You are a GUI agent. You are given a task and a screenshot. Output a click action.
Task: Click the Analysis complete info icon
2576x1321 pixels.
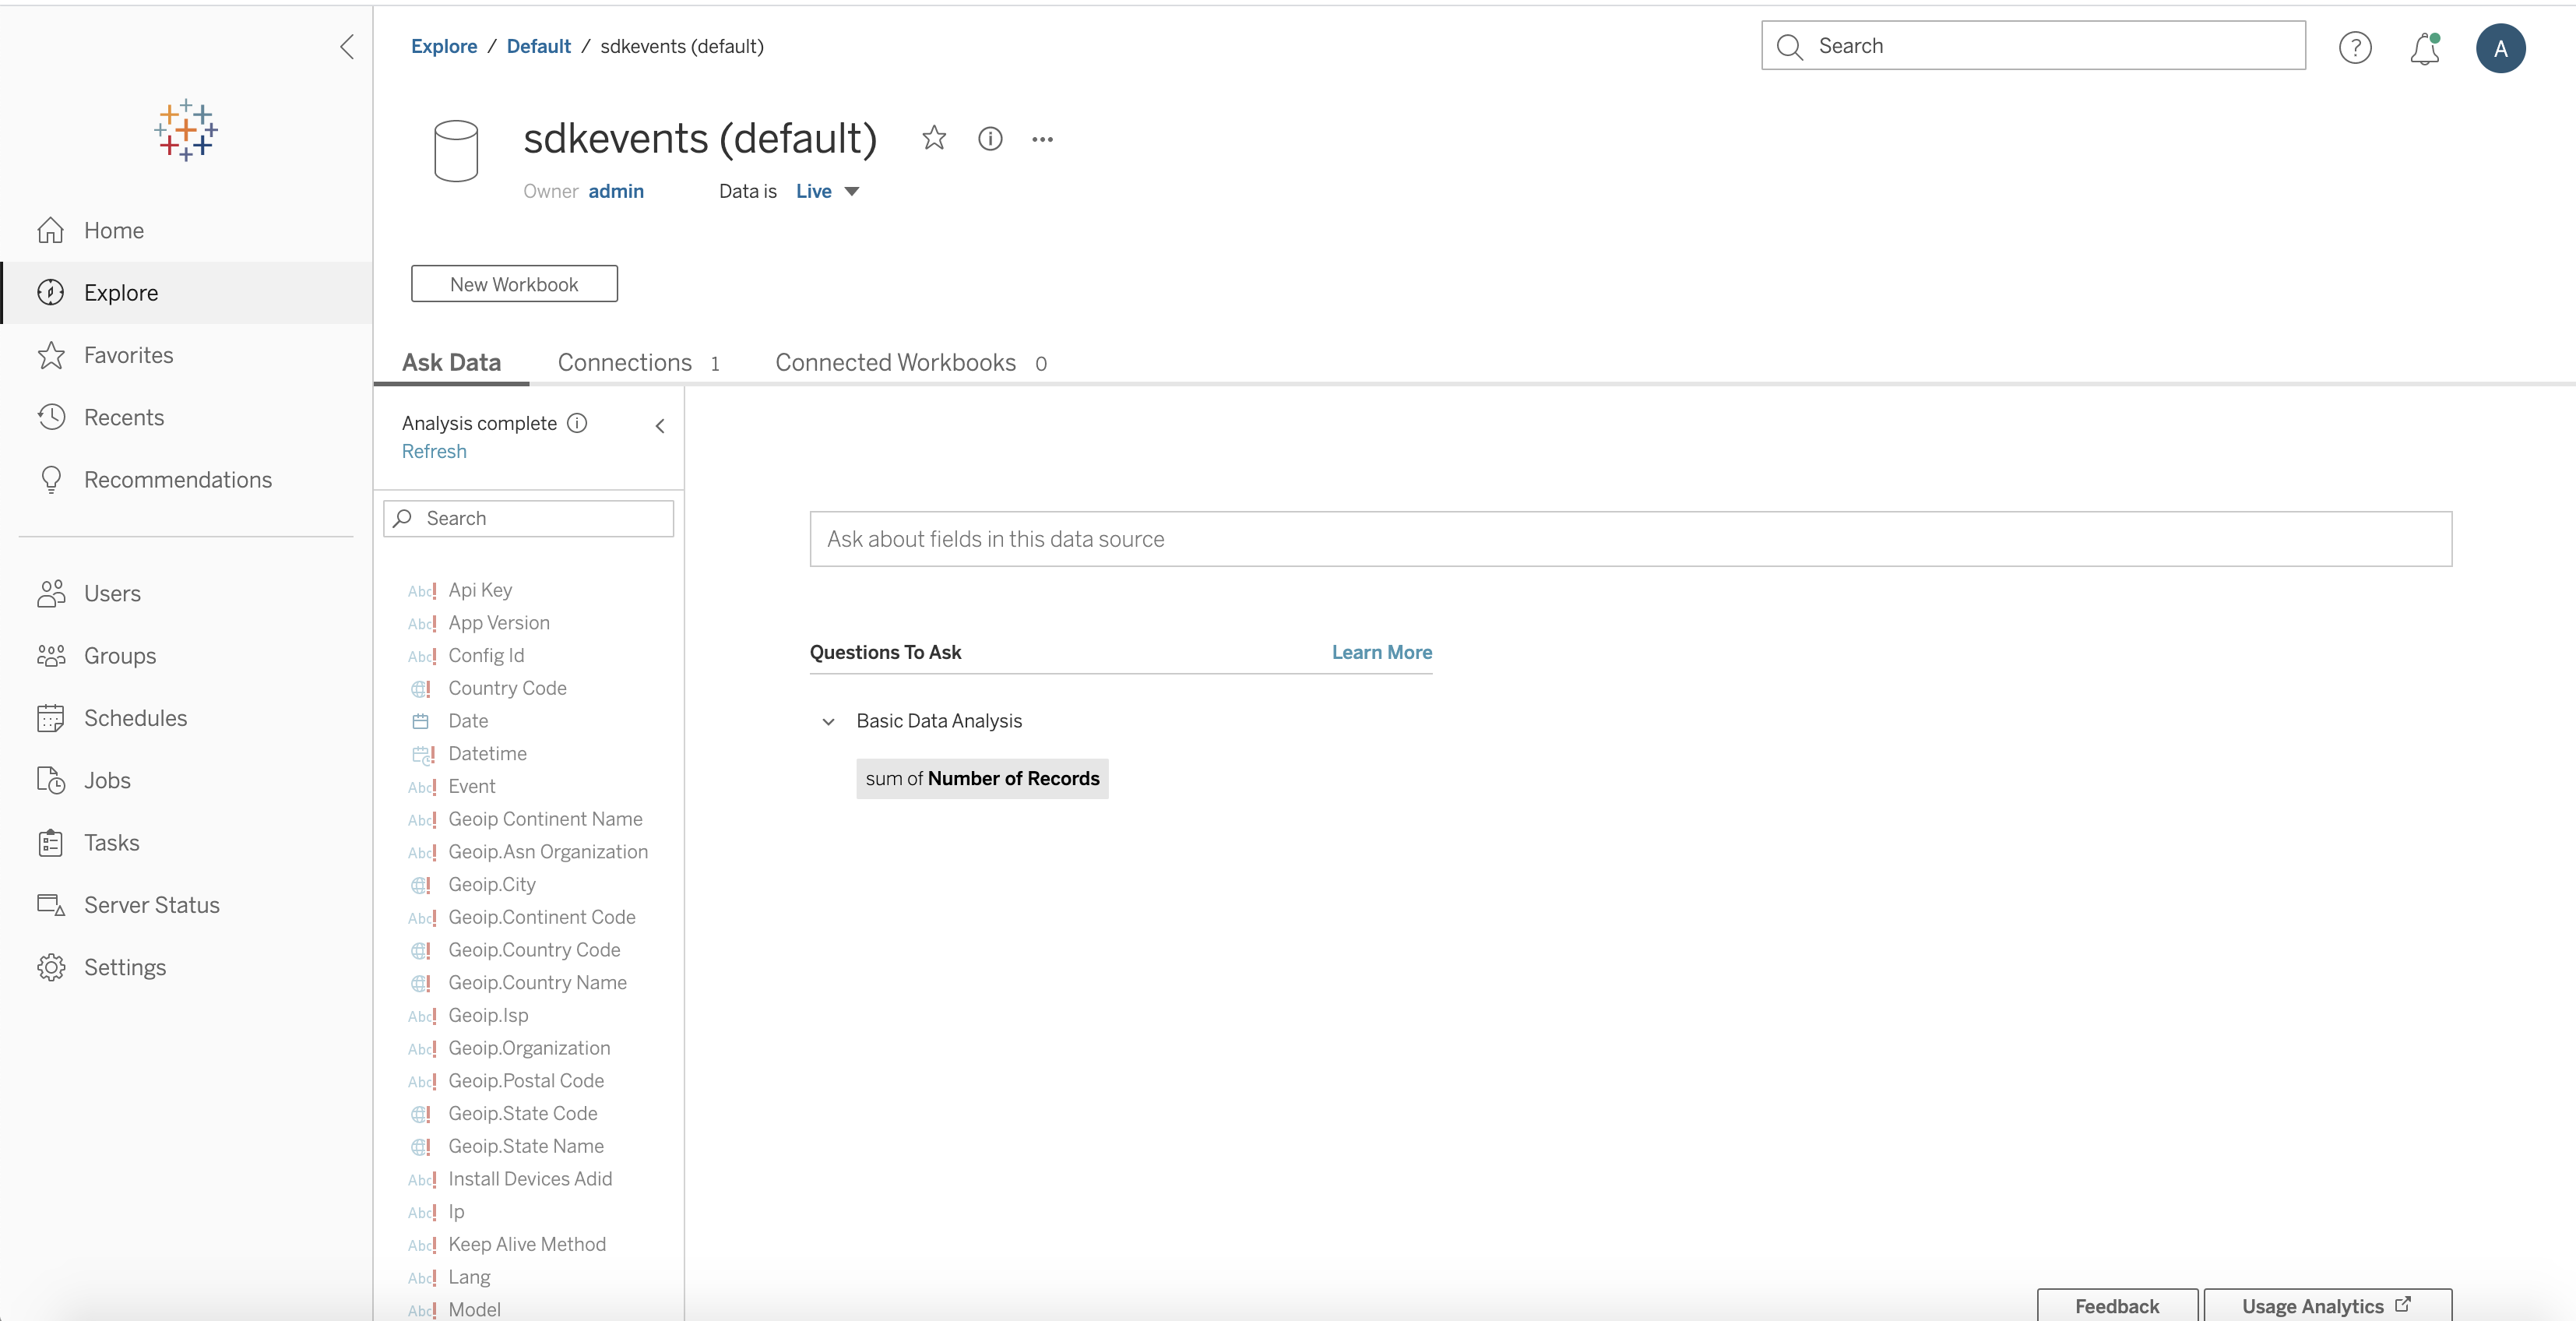(577, 423)
